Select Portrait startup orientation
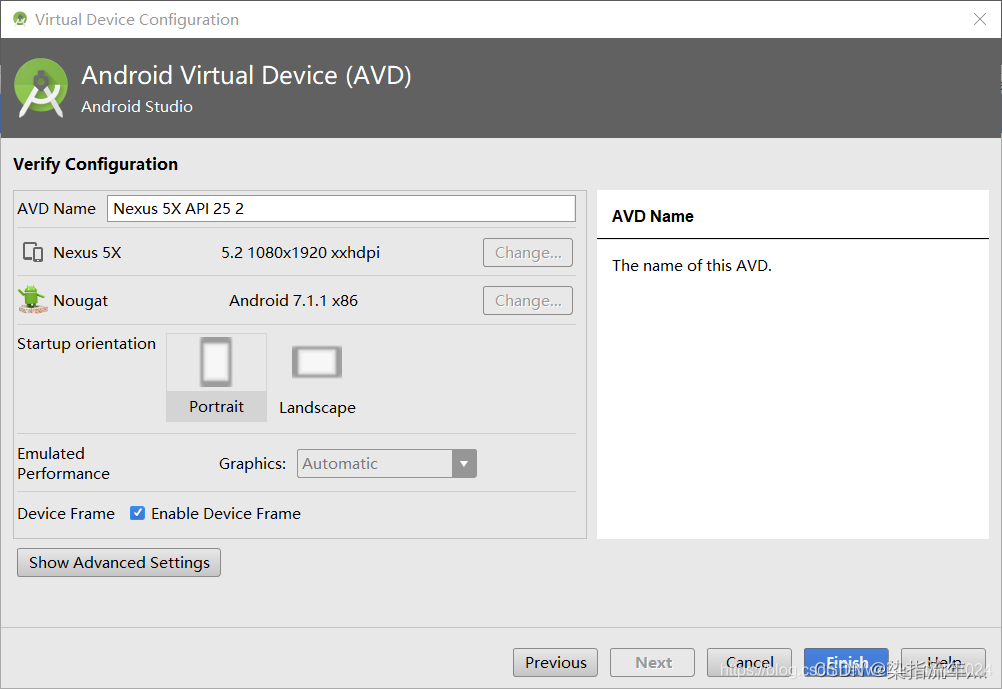The width and height of the screenshot is (1002, 689). pyautogui.click(x=217, y=377)
